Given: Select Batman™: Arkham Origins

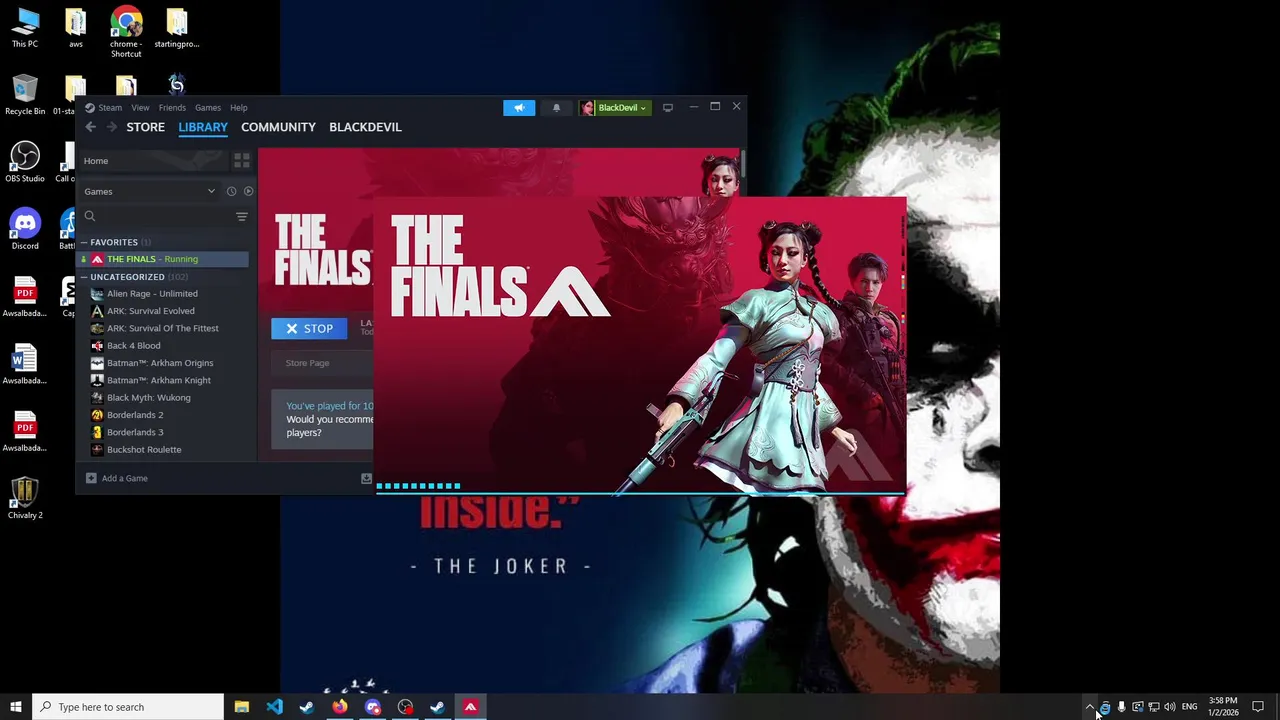Looking at the screenshot, I should tap(164, 363).
